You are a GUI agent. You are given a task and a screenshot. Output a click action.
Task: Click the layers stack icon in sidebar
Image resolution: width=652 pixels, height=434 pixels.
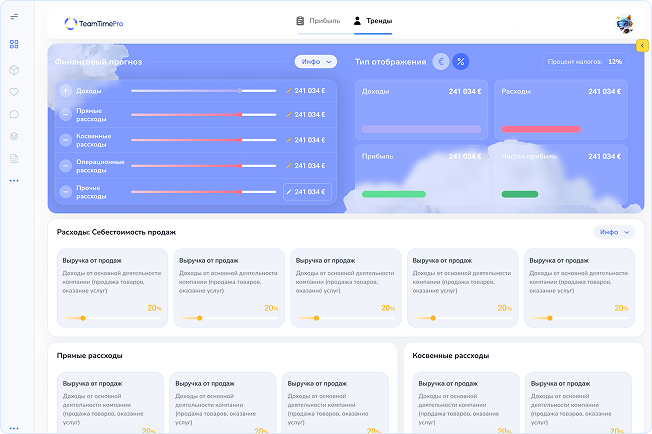click(x=14, y=136)
